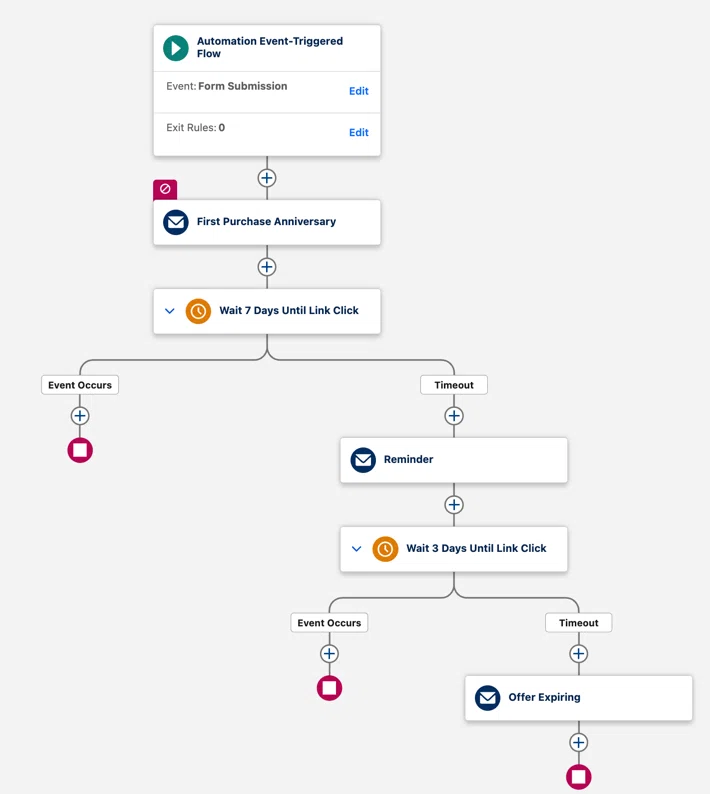This screenshot has height=794, width=710.
Task: Click the end stop icon below Offer Expiring
Action: click(x=579, y=777)
